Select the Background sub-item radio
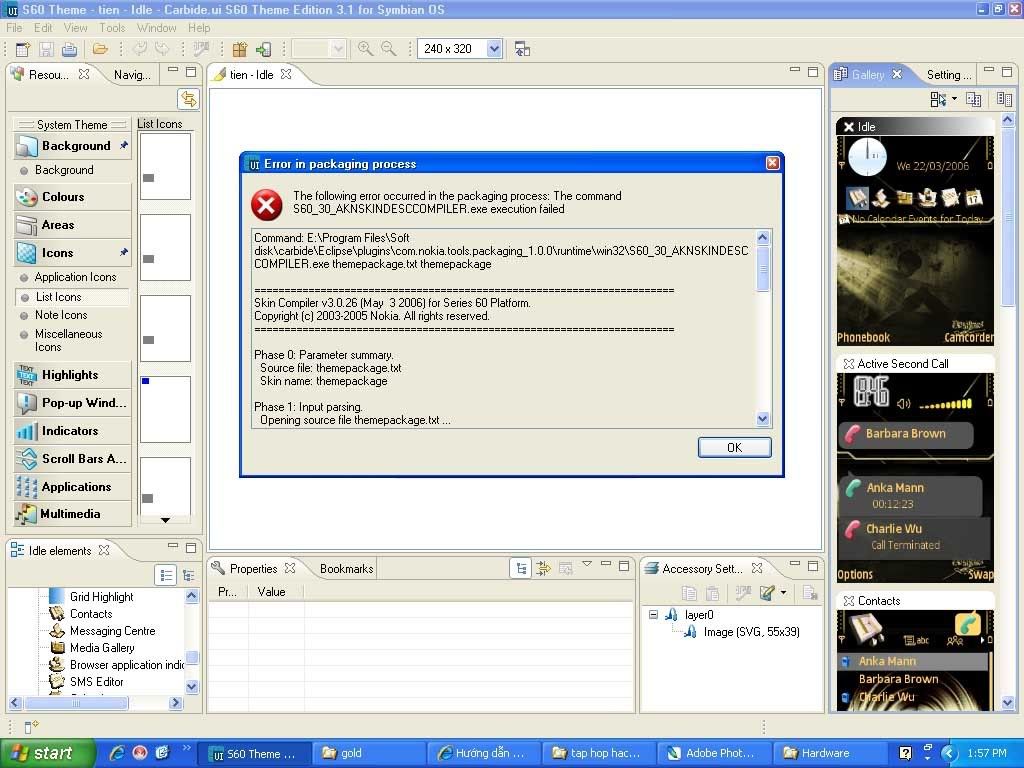 [57, 170]
